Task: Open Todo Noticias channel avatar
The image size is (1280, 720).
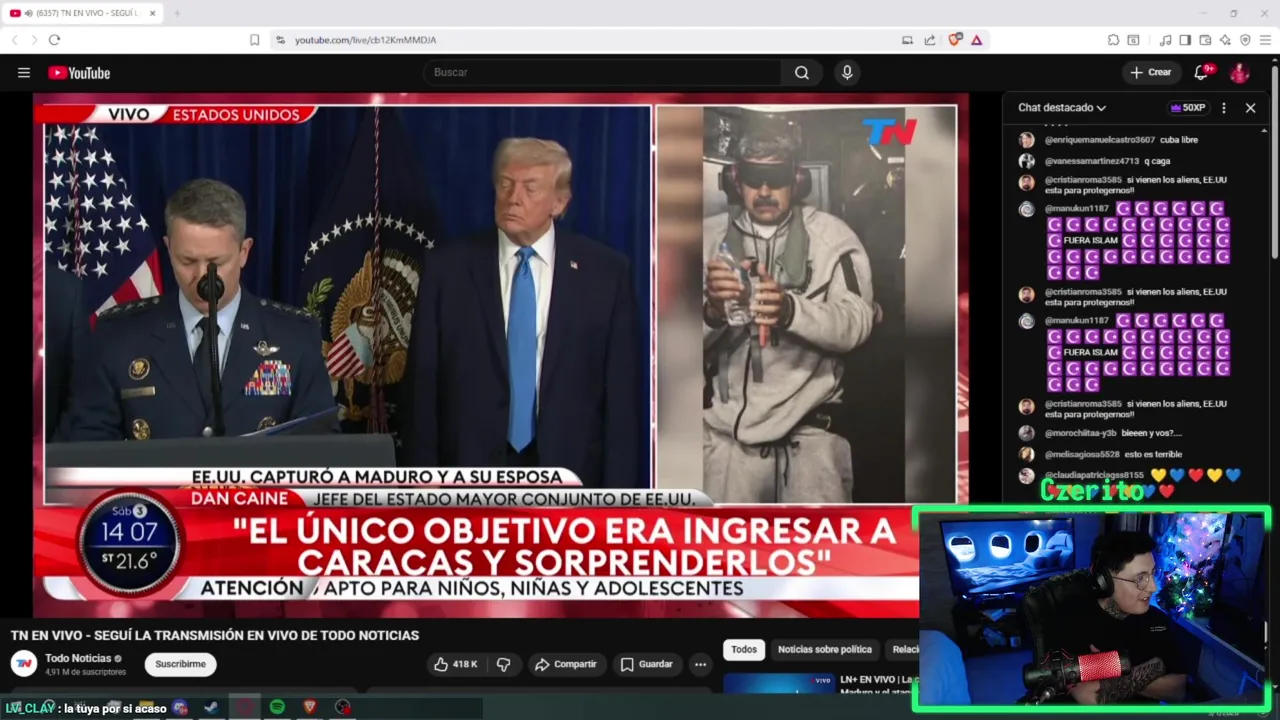Action: tap(24, 664)
